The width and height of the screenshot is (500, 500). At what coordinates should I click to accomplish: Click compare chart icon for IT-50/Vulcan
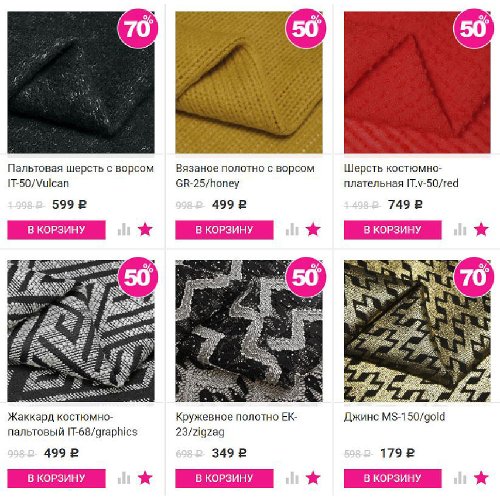[x=124, y=230]
